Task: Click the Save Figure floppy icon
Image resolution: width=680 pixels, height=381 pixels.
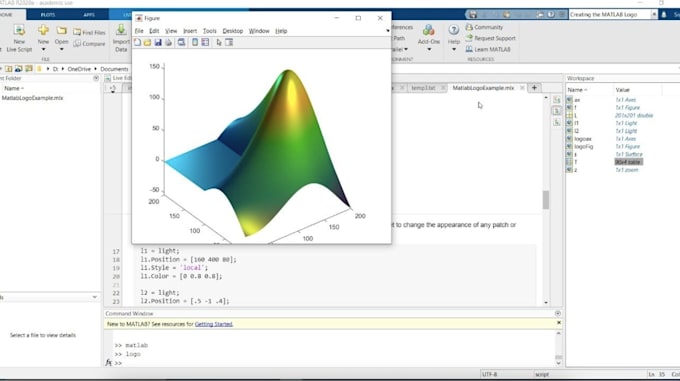Action: pos(158,42)
